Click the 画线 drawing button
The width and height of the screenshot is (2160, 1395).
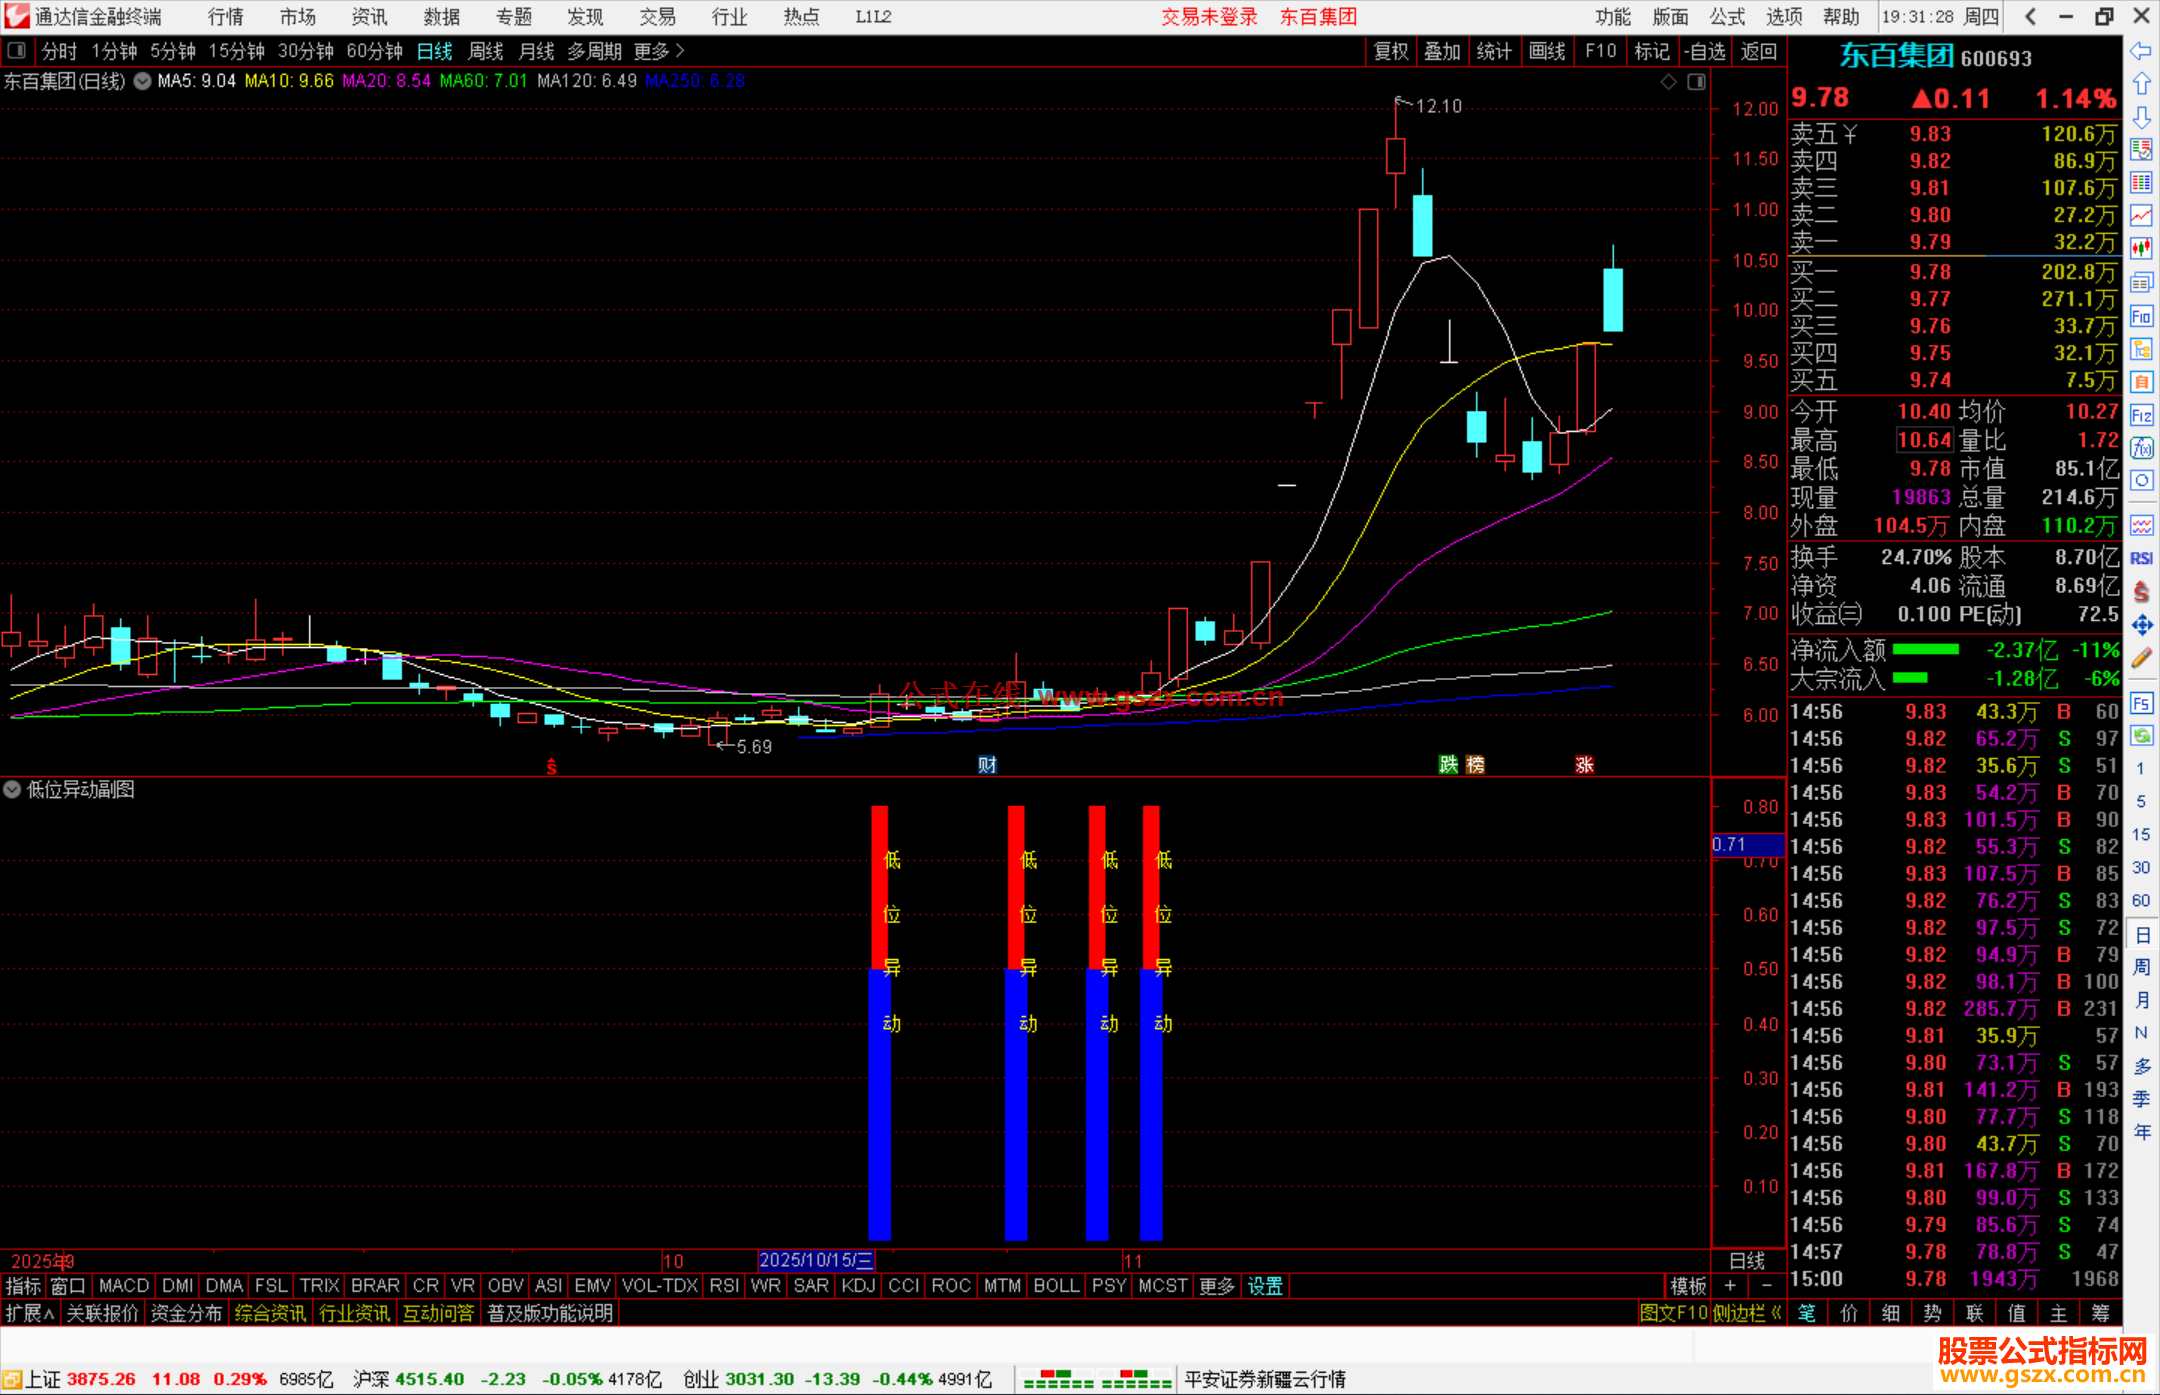click(x=1546, y=51)
